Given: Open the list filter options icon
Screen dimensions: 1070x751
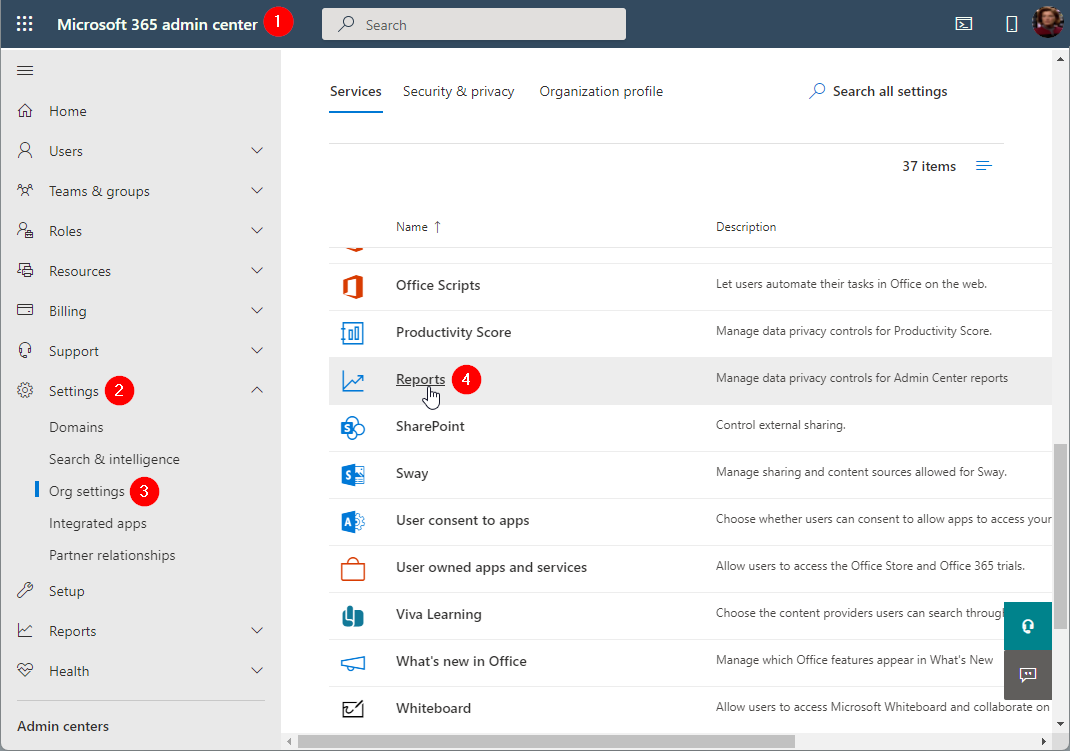Looking at the screenshot, I should pyautogui.click(x=984, y=166).
